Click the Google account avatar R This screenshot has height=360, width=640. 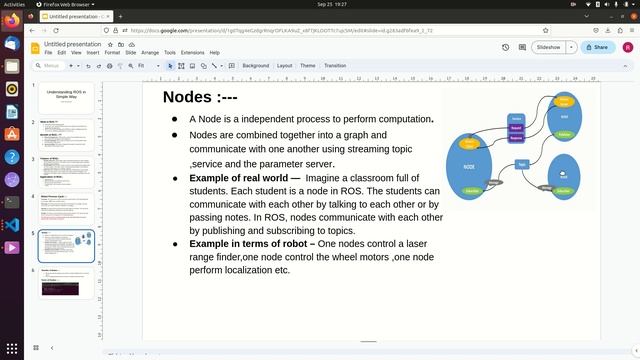point(628,47)
